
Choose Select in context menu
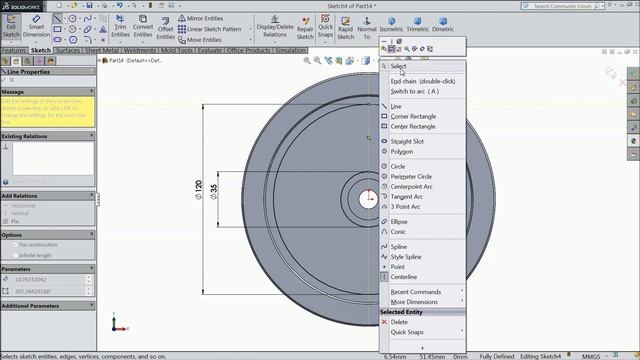[422, 66]
